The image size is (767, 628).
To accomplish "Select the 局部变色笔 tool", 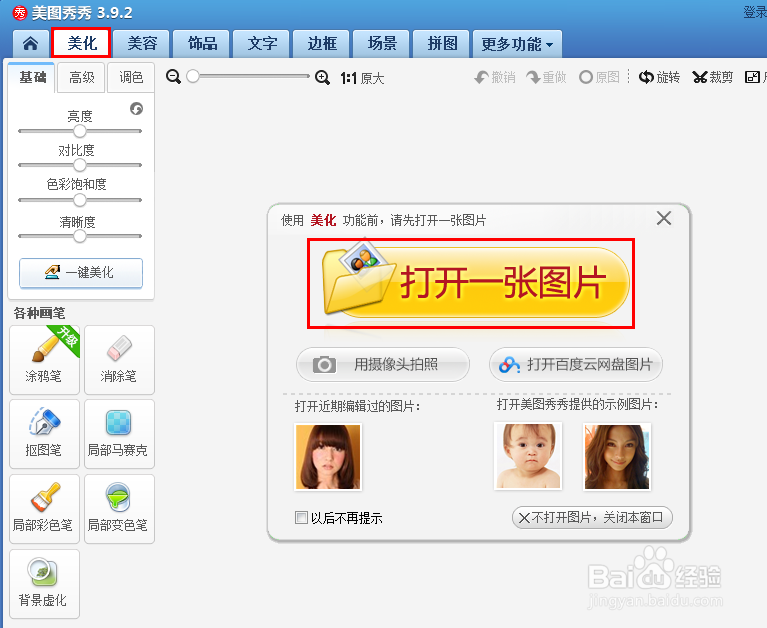I will pos(119,509).
